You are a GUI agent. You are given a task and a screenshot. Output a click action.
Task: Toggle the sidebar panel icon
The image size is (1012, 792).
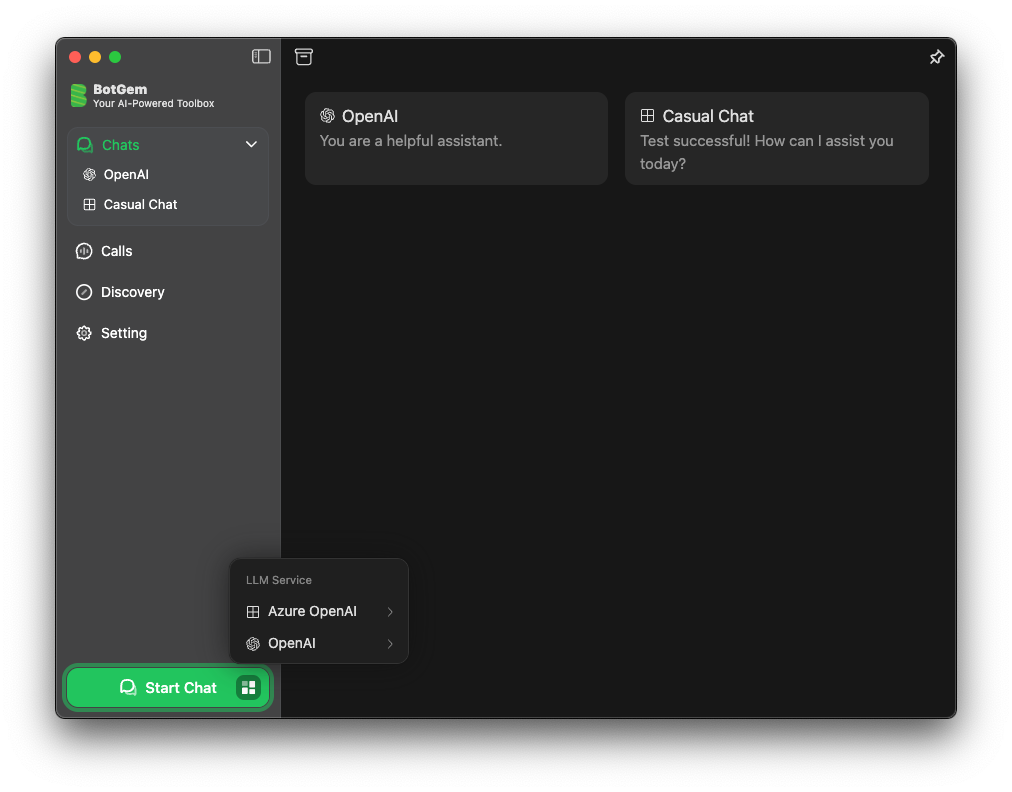coord(261,57)
